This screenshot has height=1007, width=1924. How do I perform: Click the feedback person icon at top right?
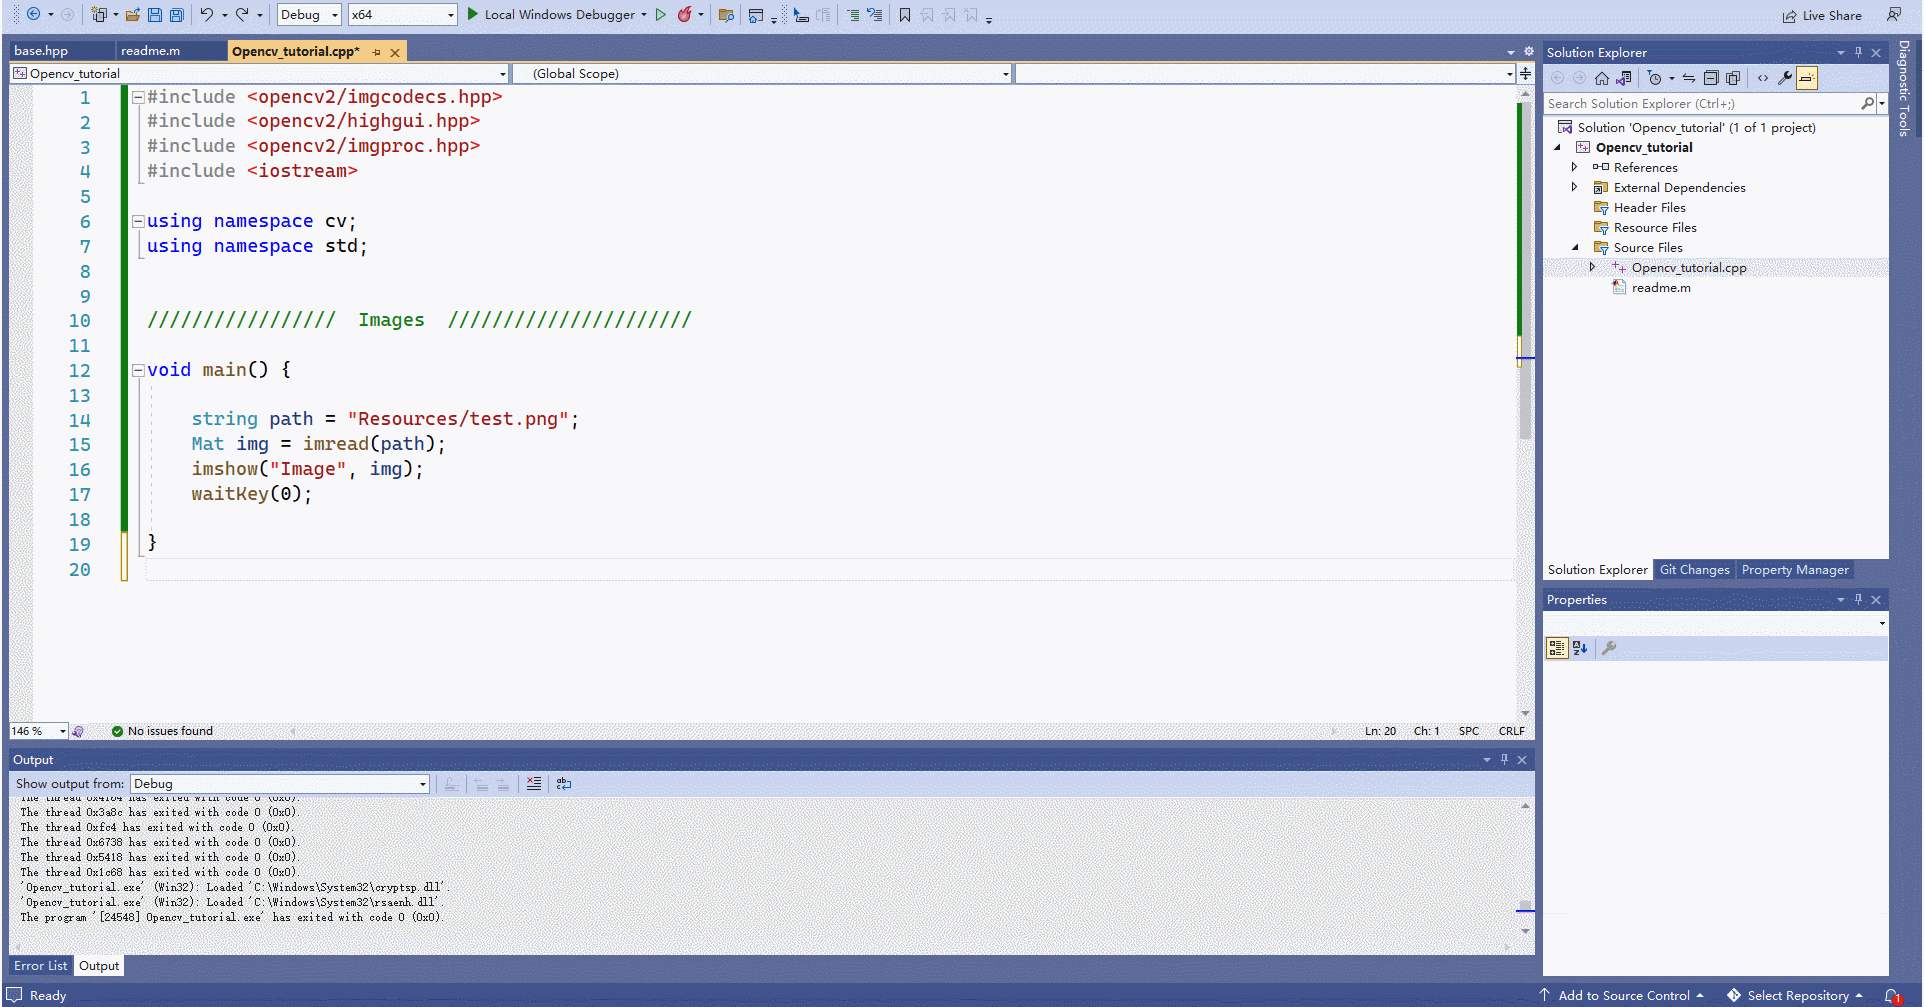click(x=1894, y=14)
